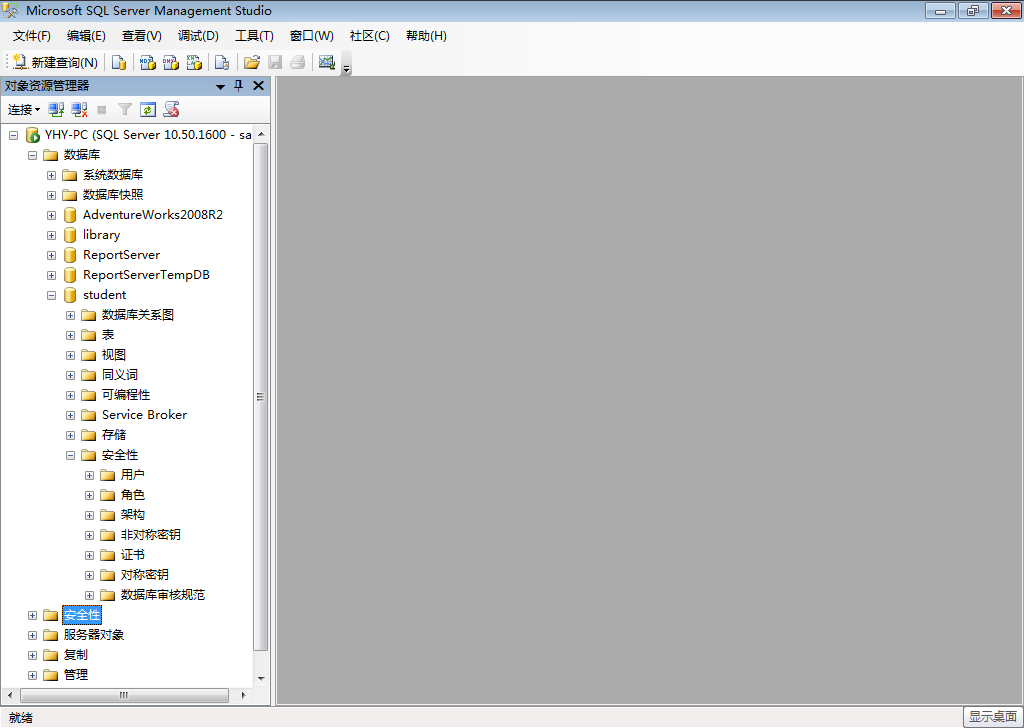Click the New Query (新建查询) toolbar button
This screenshot has height=728, width=1024.
click(x=56, y=63)
